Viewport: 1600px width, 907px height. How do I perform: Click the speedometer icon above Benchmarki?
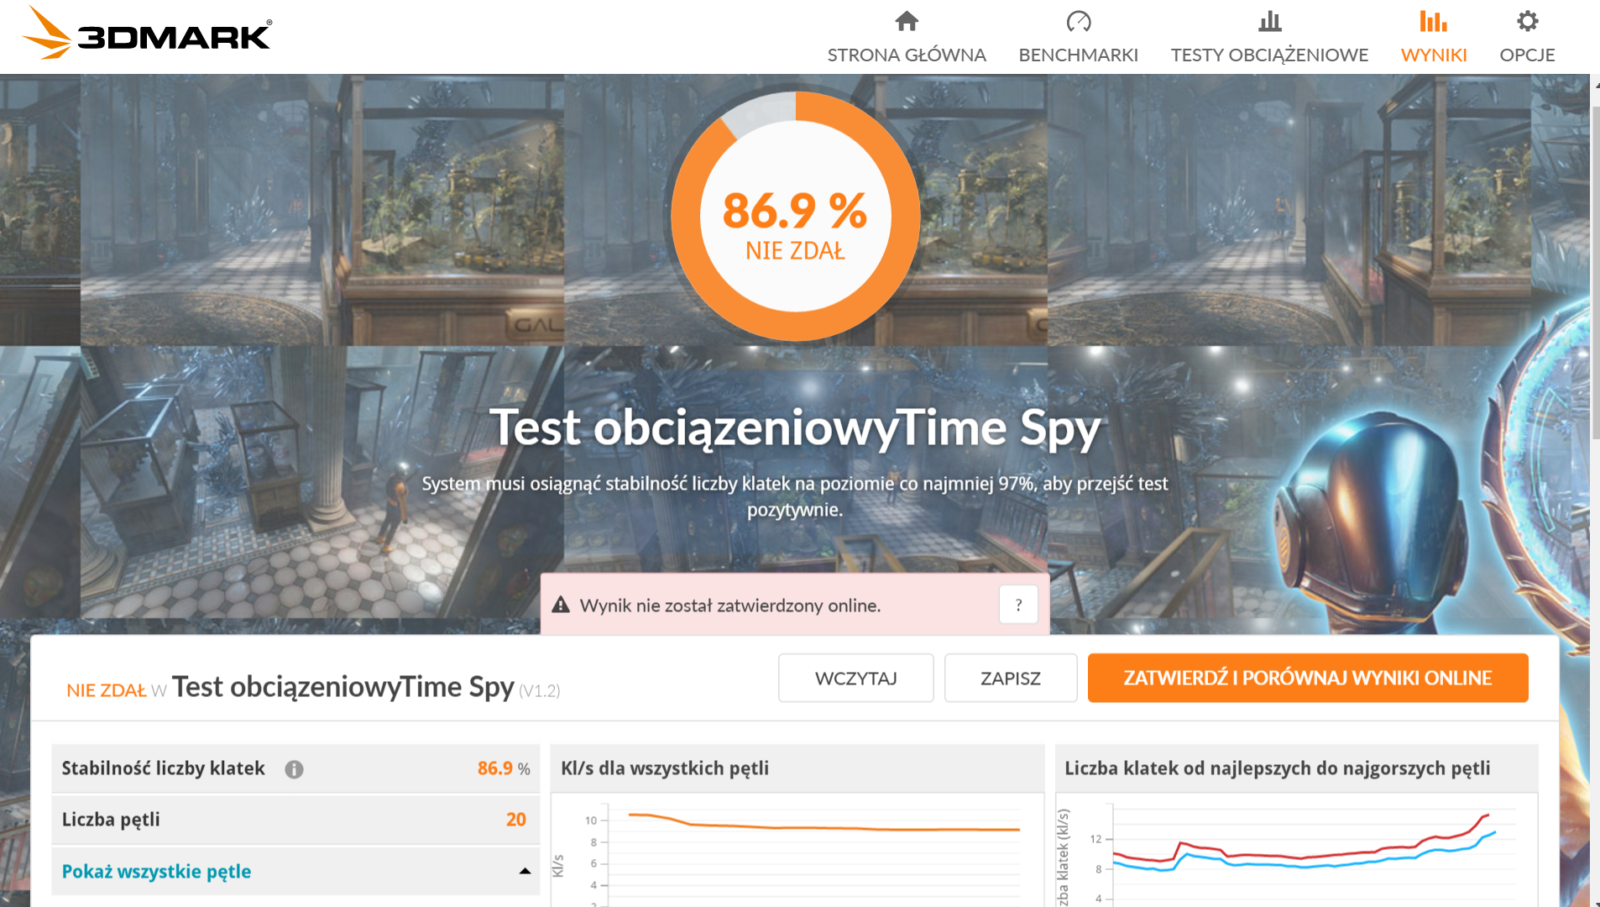click(1078, 21)
